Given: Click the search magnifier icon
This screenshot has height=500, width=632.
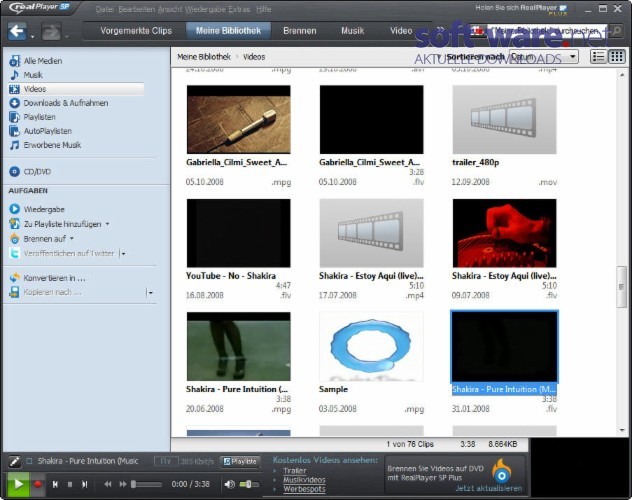Looking at the screenshot, I should coord(616,31).
